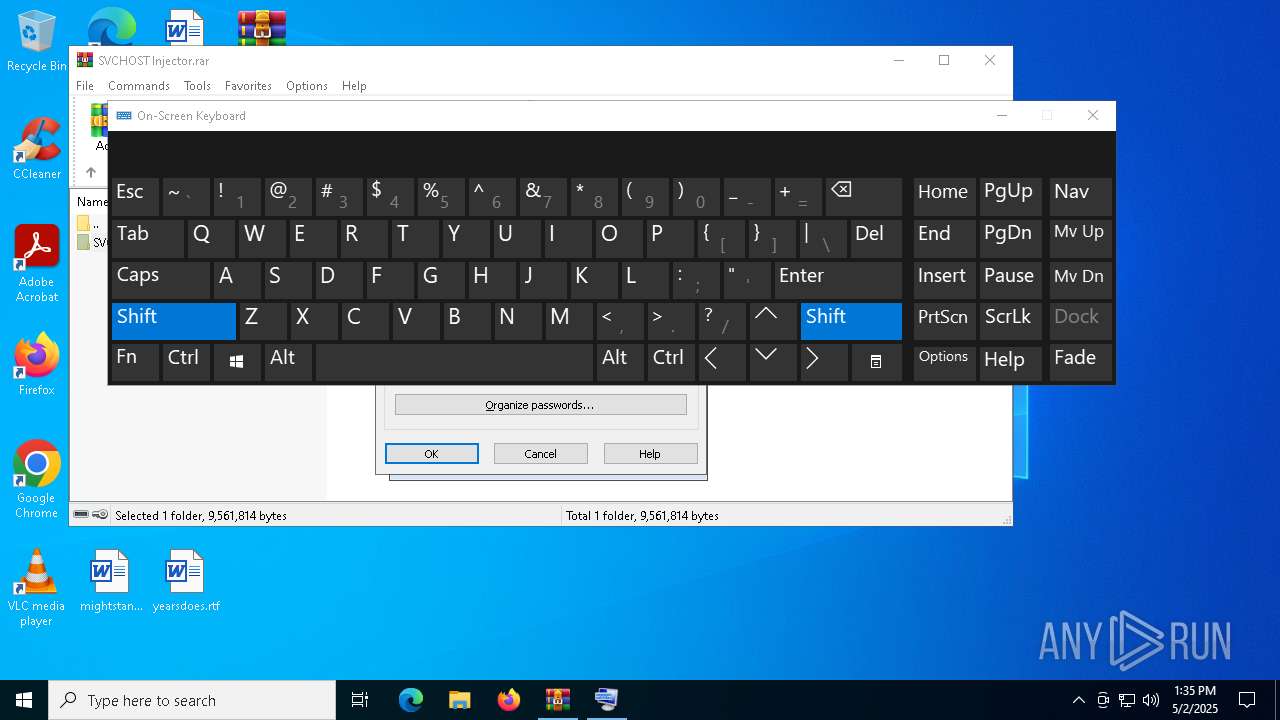Toggle the Caps lock key
Screen dimensions: 1280x720
coord(161,280)
